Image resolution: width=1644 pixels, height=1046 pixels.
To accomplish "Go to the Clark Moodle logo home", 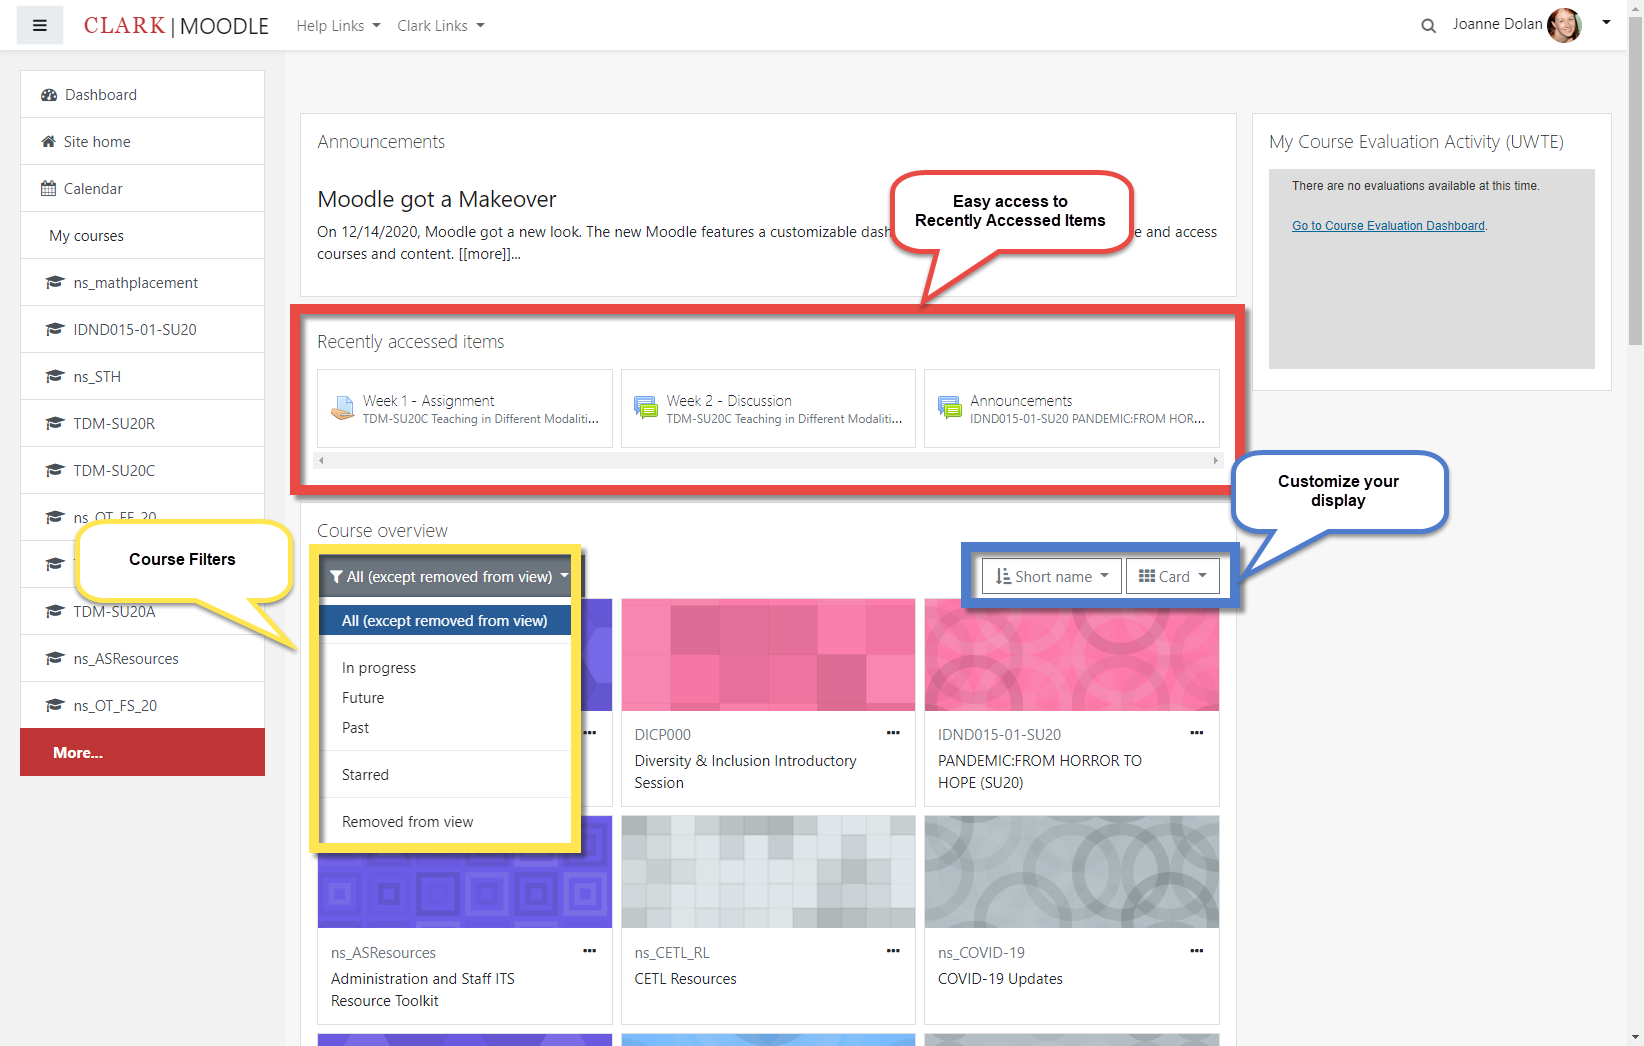I will point(176,26).
